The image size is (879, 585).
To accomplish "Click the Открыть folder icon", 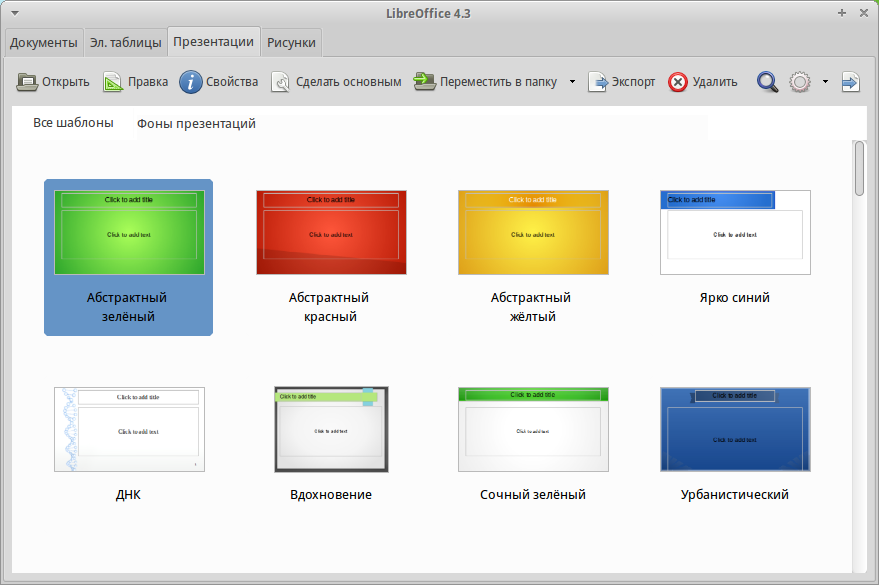I will [x=27, y=82].
